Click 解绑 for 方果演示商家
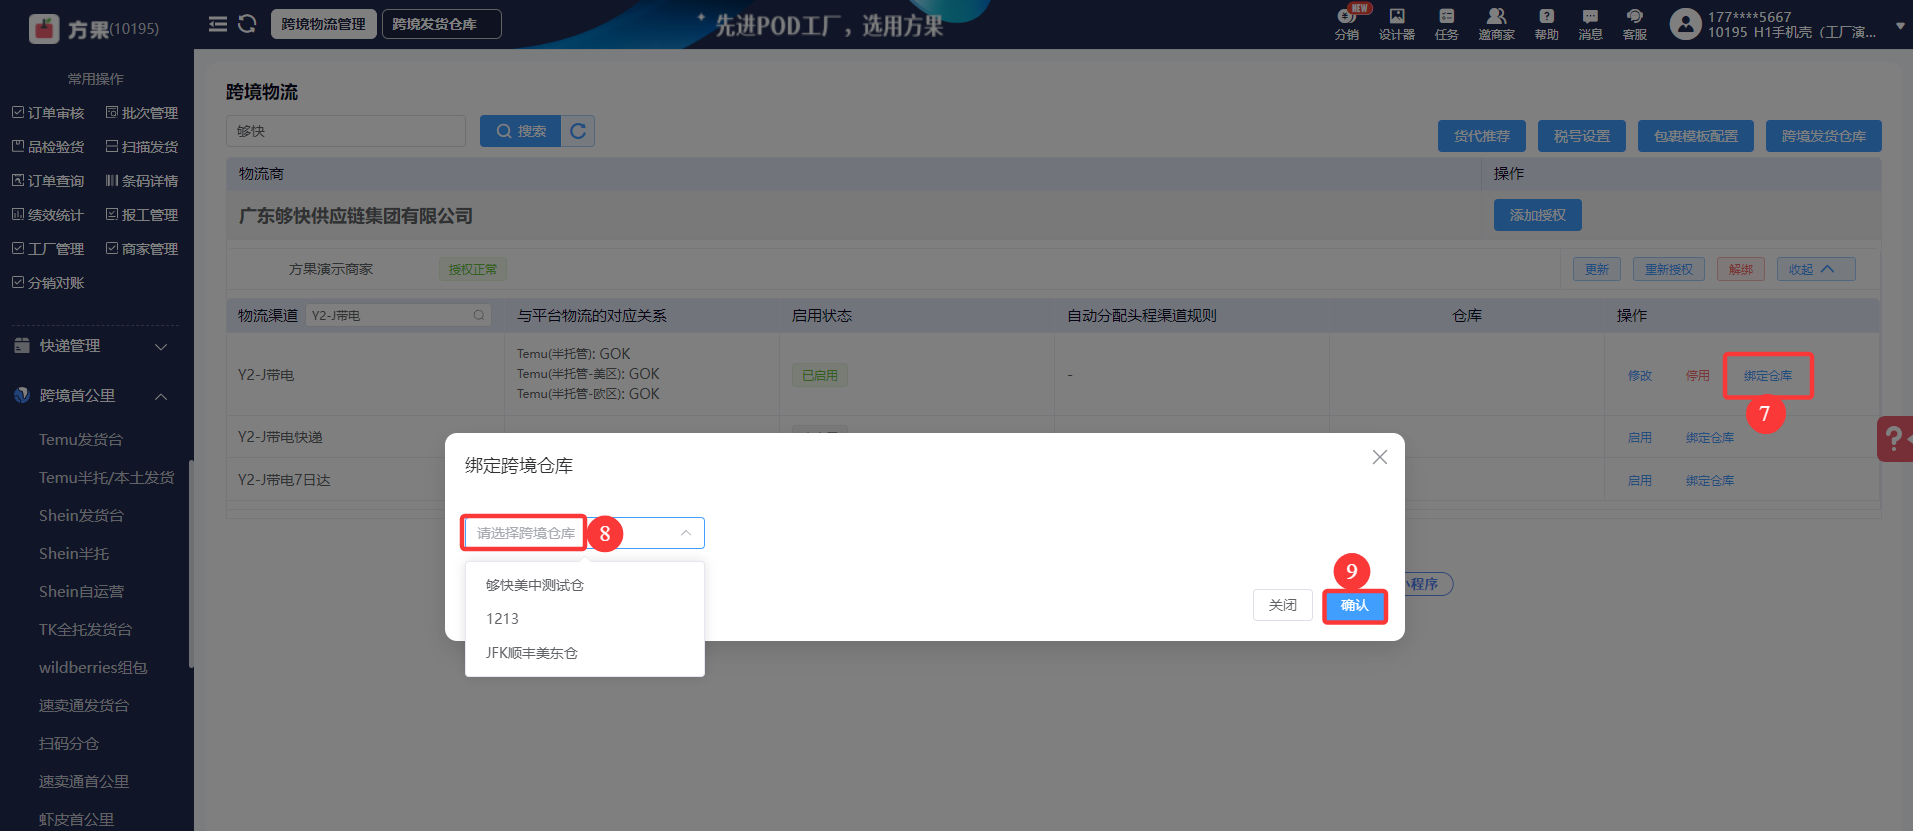 click(1741, 269)
